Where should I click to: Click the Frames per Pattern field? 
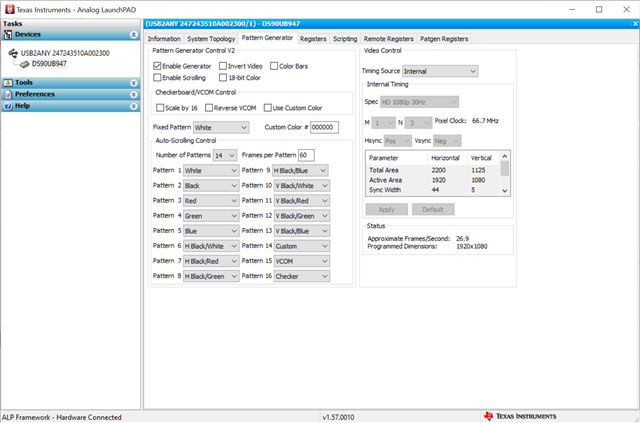[306, 155]
